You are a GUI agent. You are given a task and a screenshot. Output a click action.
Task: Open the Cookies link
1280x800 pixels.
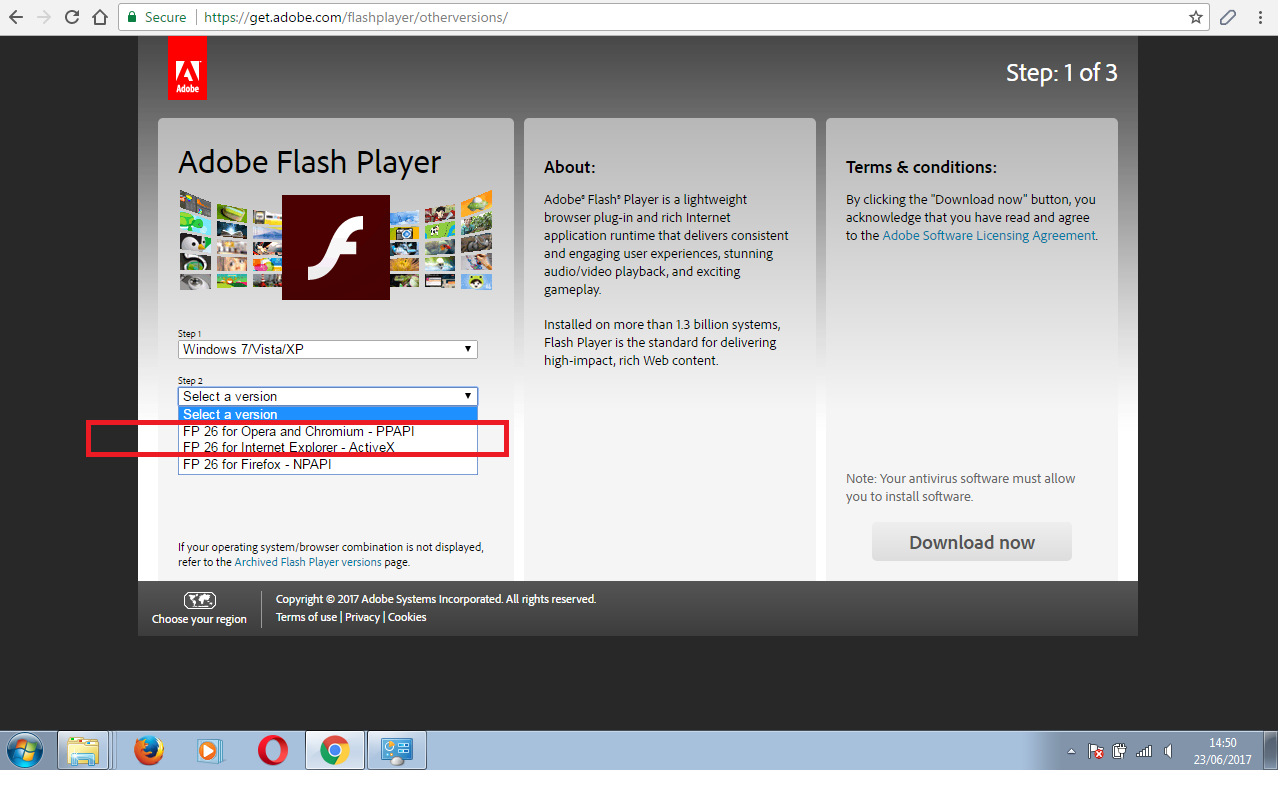[x=407, y=617]
